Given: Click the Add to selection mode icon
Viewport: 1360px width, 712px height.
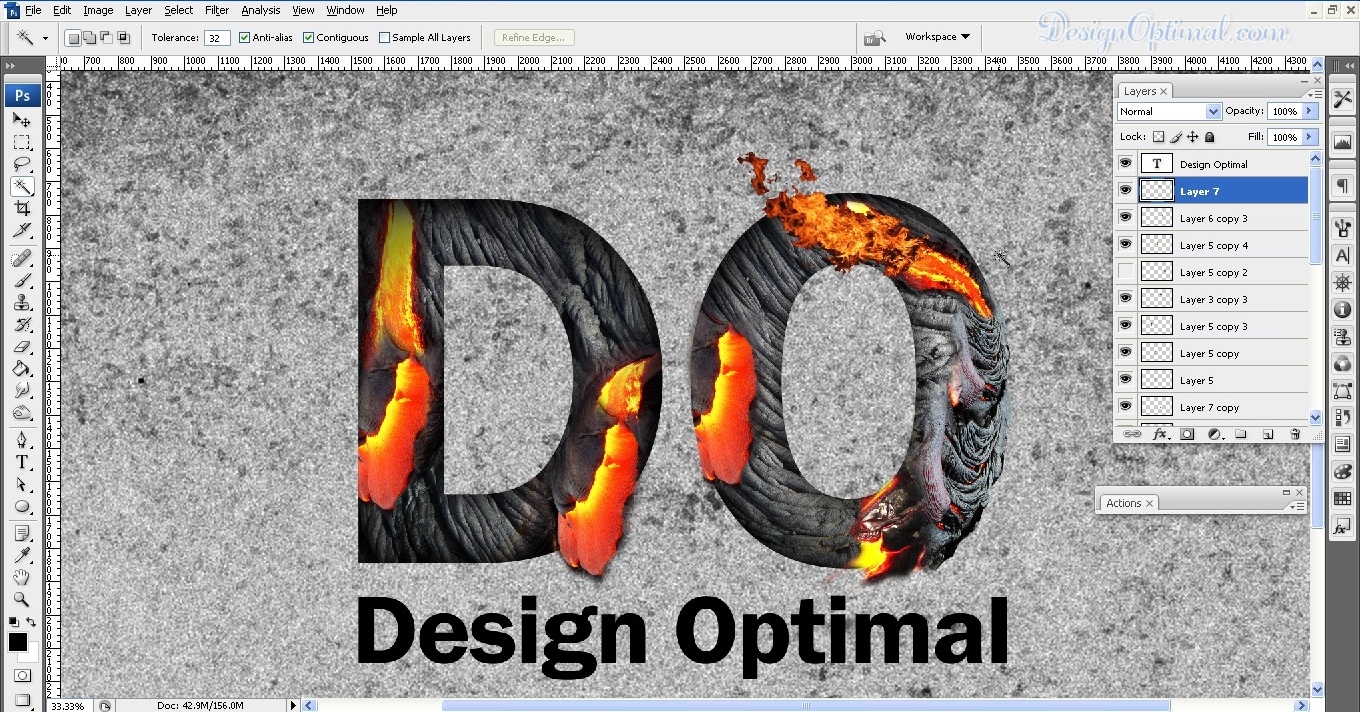Looking at the screenshot, I should 90,38.
